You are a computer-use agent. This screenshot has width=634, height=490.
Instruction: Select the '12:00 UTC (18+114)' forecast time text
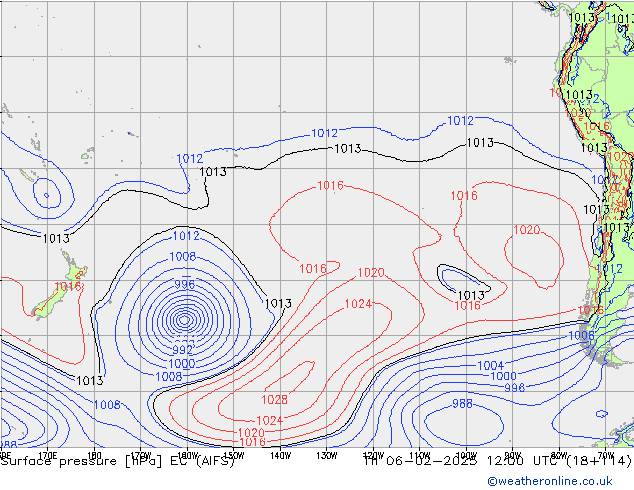click(x=559, y=461)
